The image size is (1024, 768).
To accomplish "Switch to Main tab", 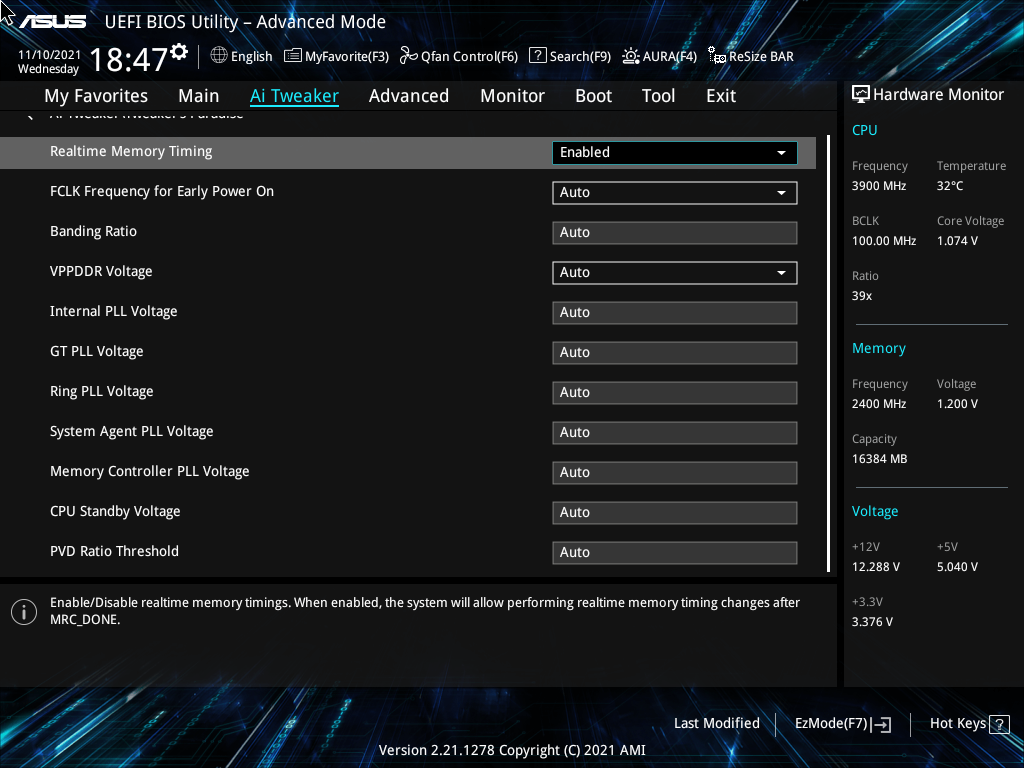I will pyautogui.click(x=199, y=96).
